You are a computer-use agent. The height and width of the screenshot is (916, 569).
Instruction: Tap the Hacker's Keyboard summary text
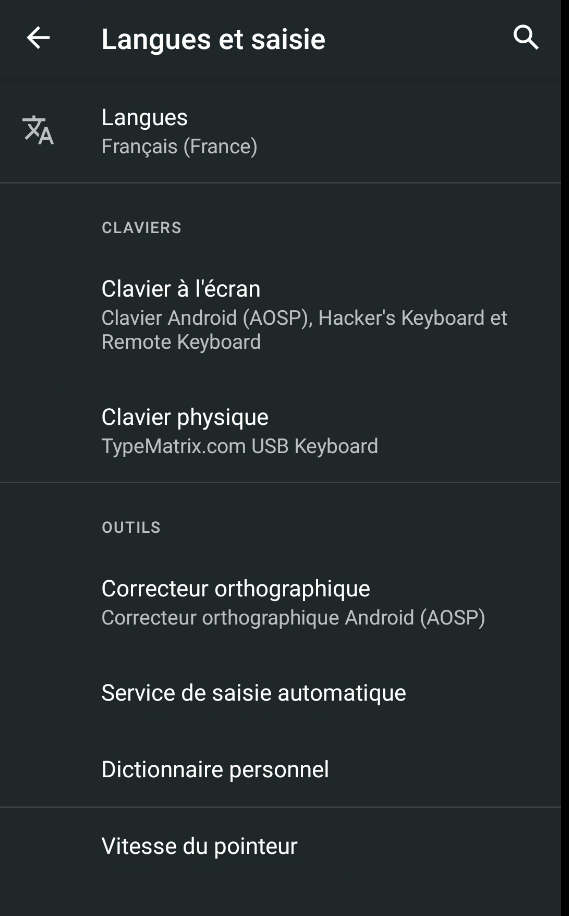[401, 318]
